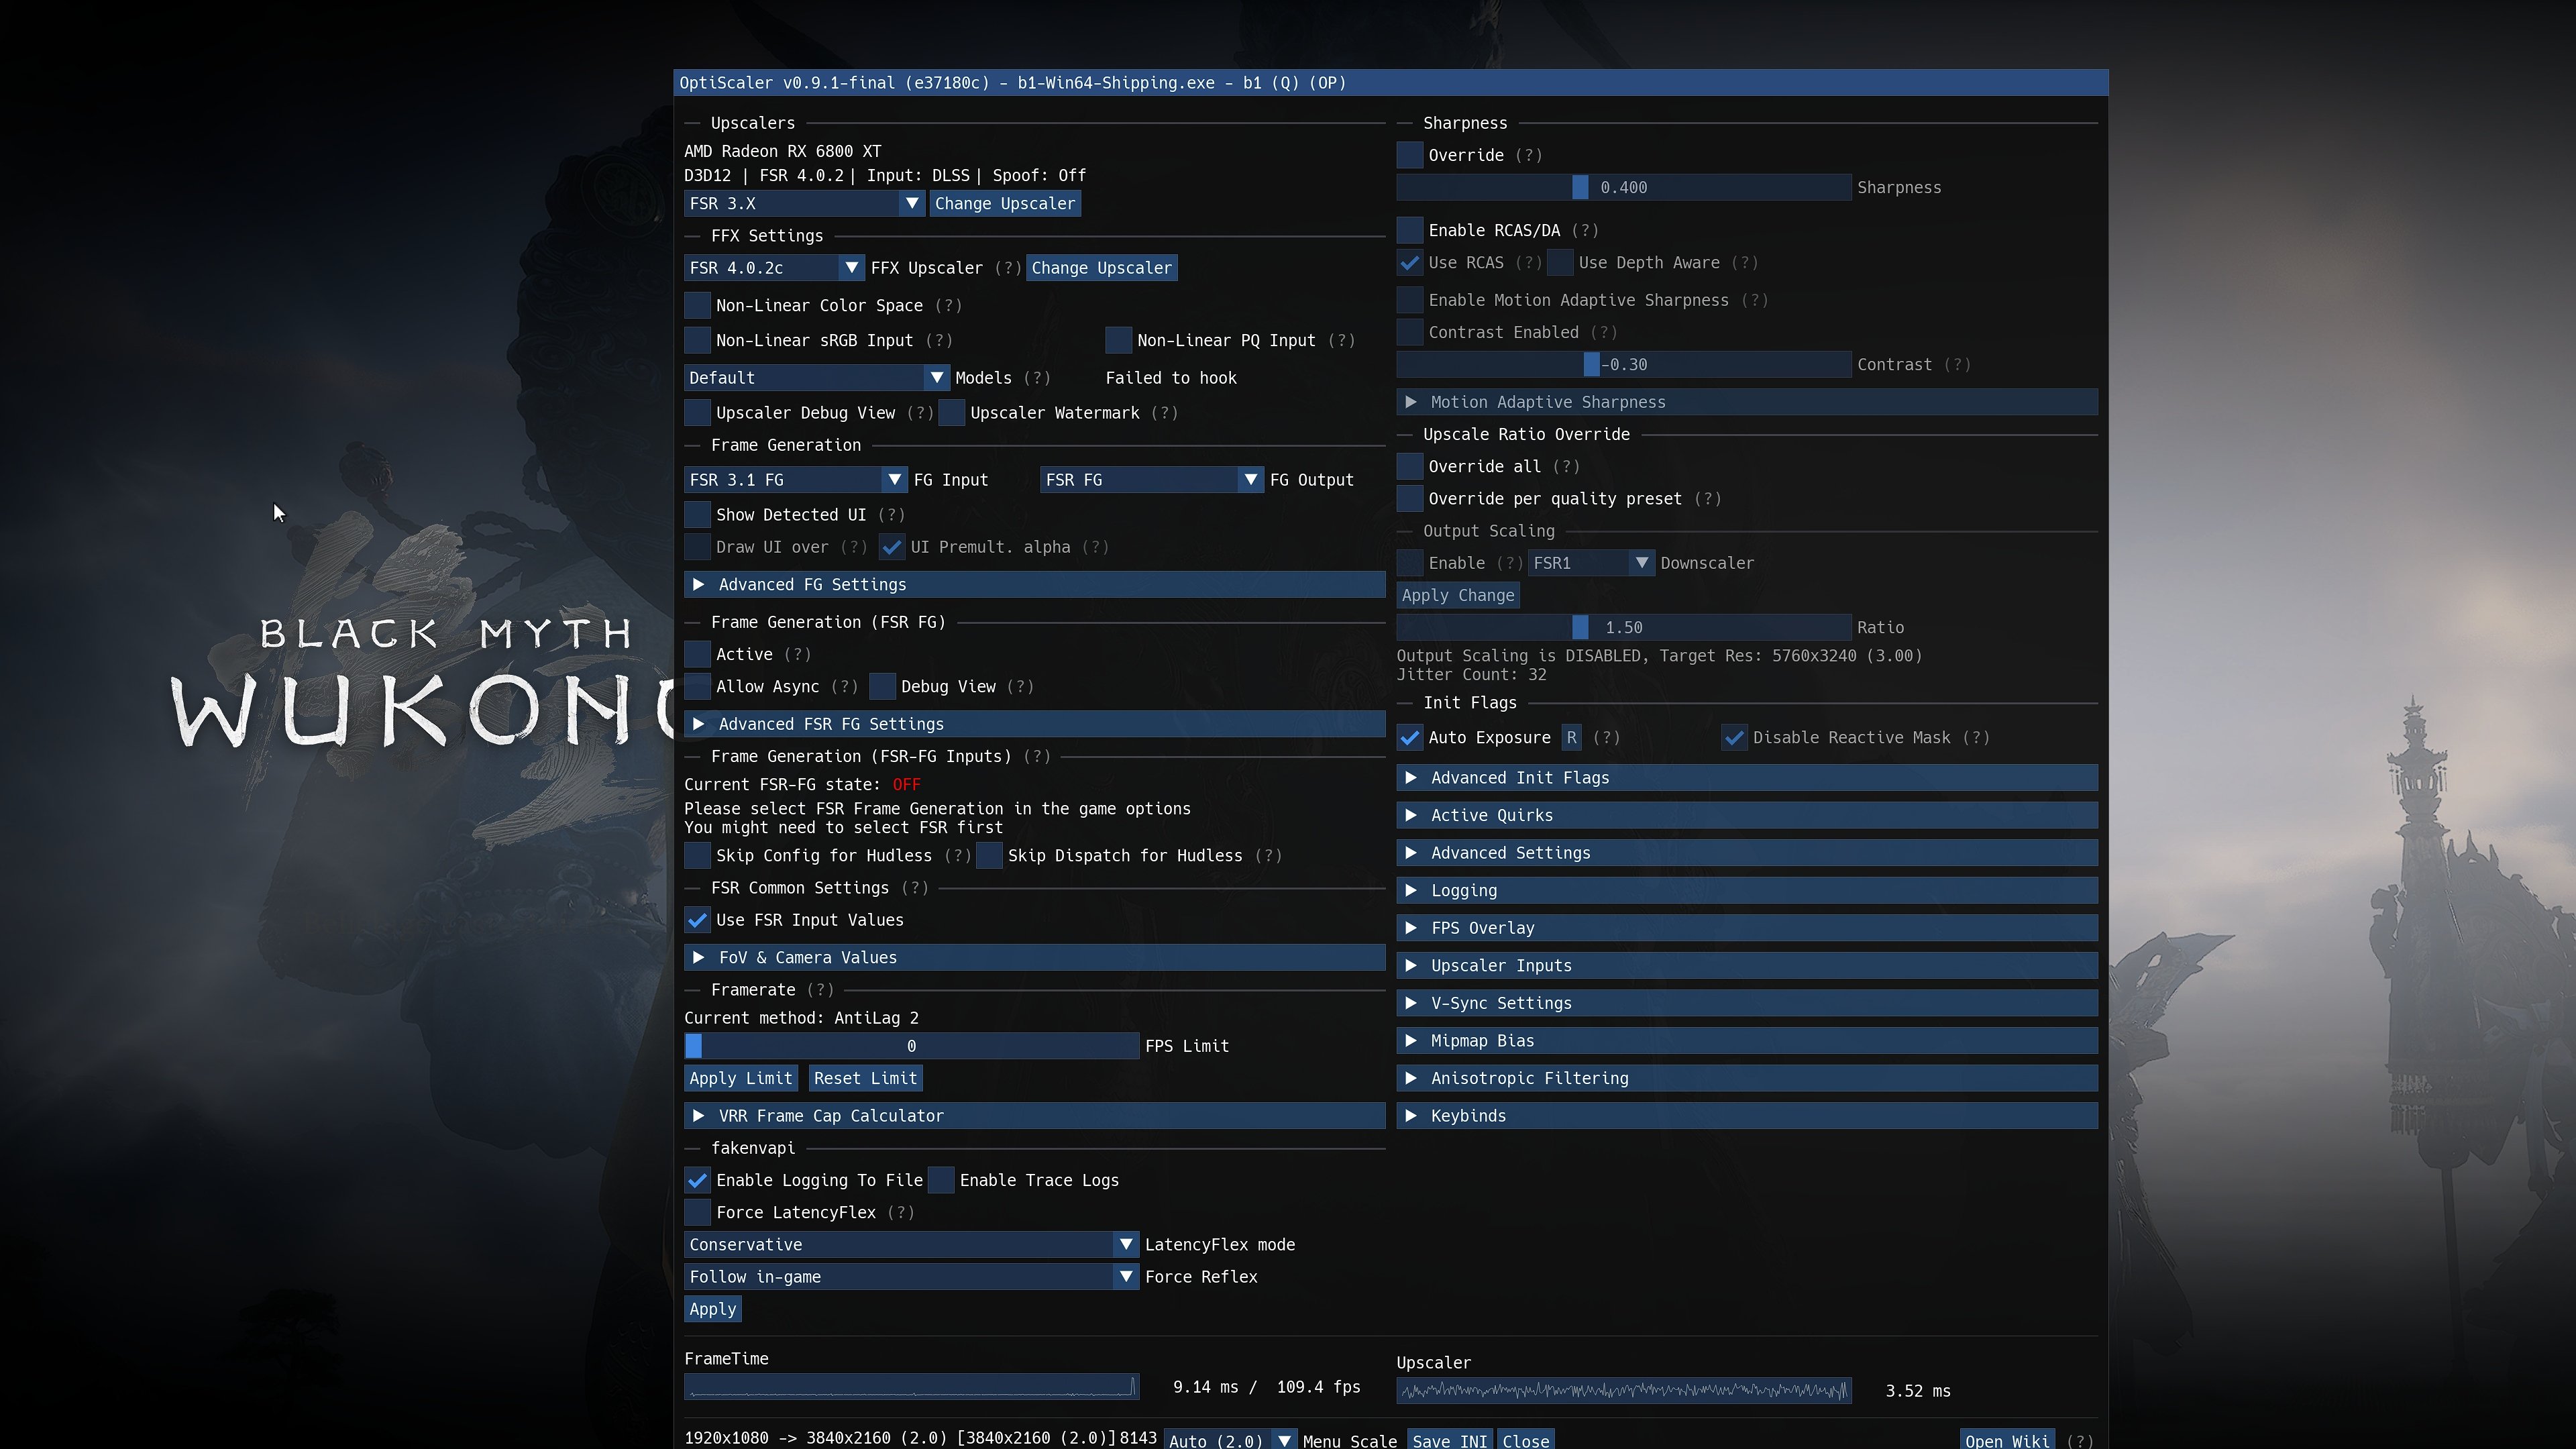Check Override per quality preset
This screenshot has height=1449, width=2576.
pos(1410,499)
